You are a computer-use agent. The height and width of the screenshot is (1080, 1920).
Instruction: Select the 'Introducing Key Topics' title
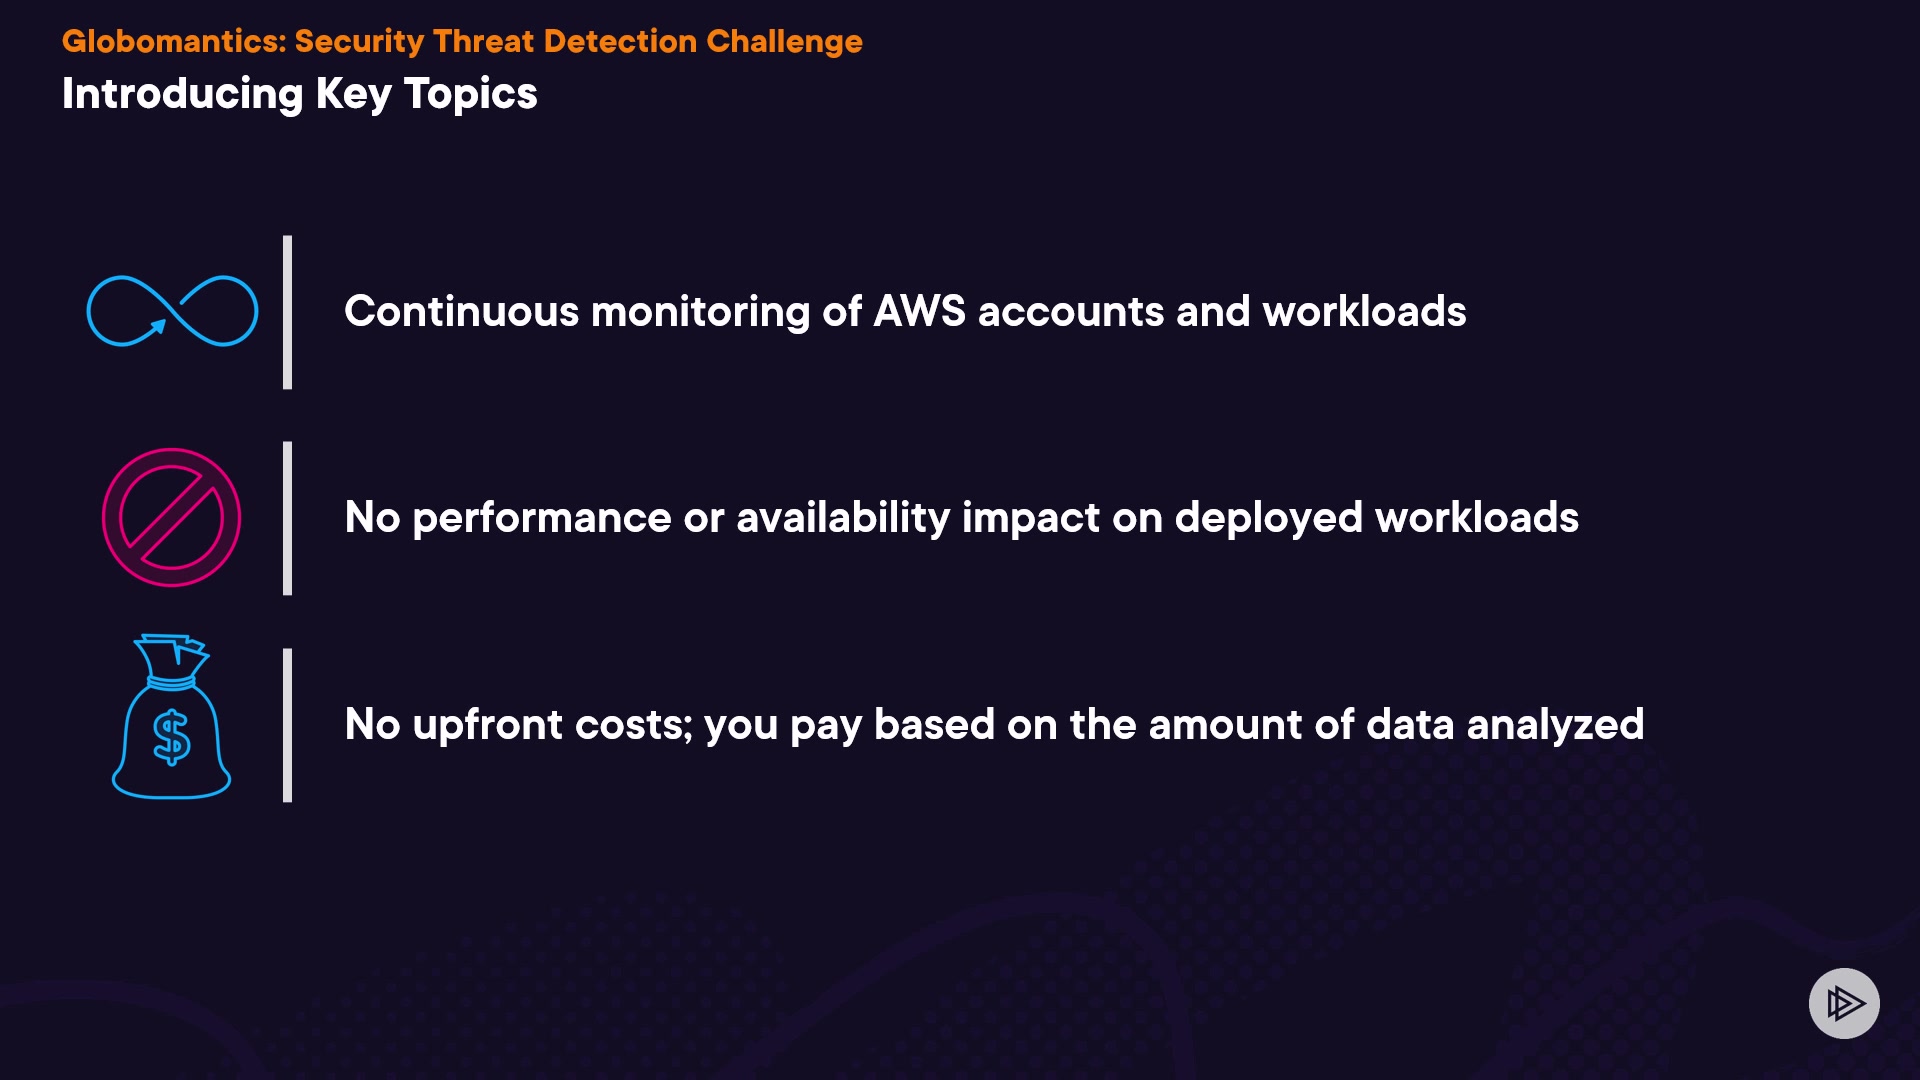[299, 94]
